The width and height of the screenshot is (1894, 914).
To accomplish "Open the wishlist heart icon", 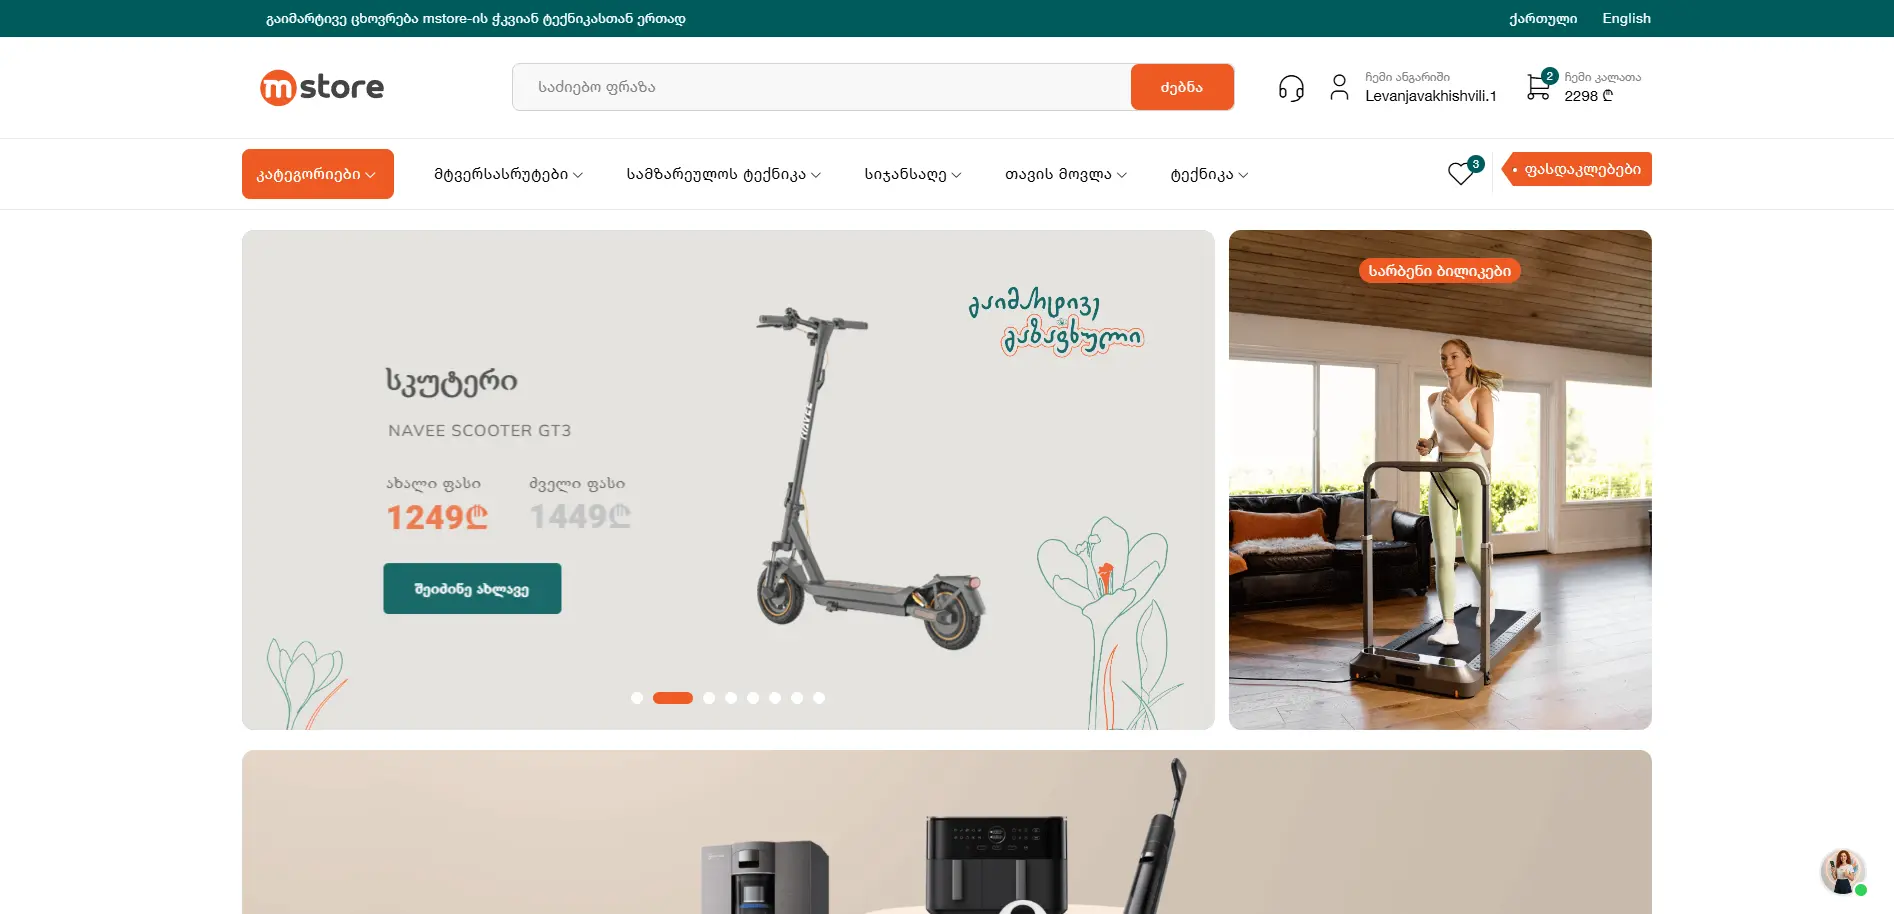I will pyautogui.click(x=1461, y=173).
